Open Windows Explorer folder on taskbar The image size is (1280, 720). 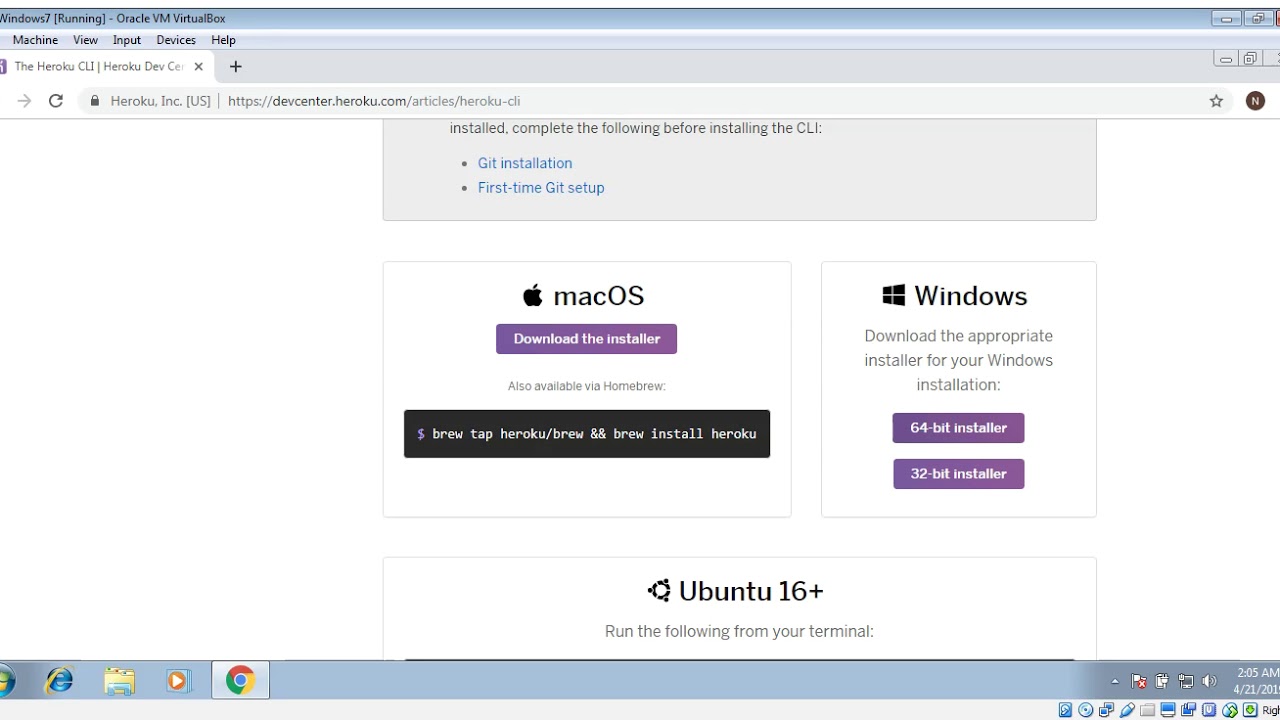tap(119, 681)
